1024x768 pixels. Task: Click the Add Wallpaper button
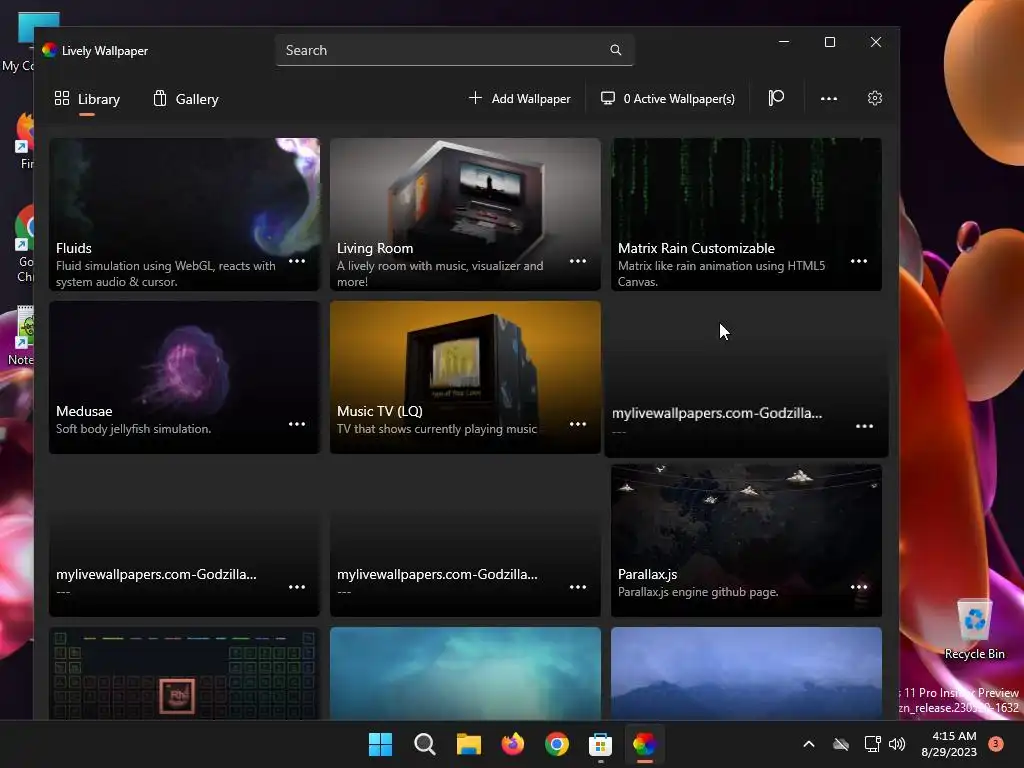[520, 99]
